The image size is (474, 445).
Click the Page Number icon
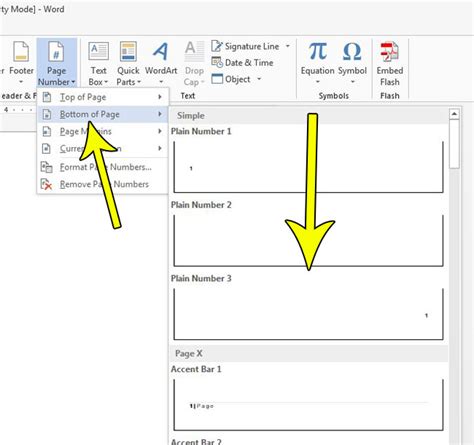[x=56, y=52]
